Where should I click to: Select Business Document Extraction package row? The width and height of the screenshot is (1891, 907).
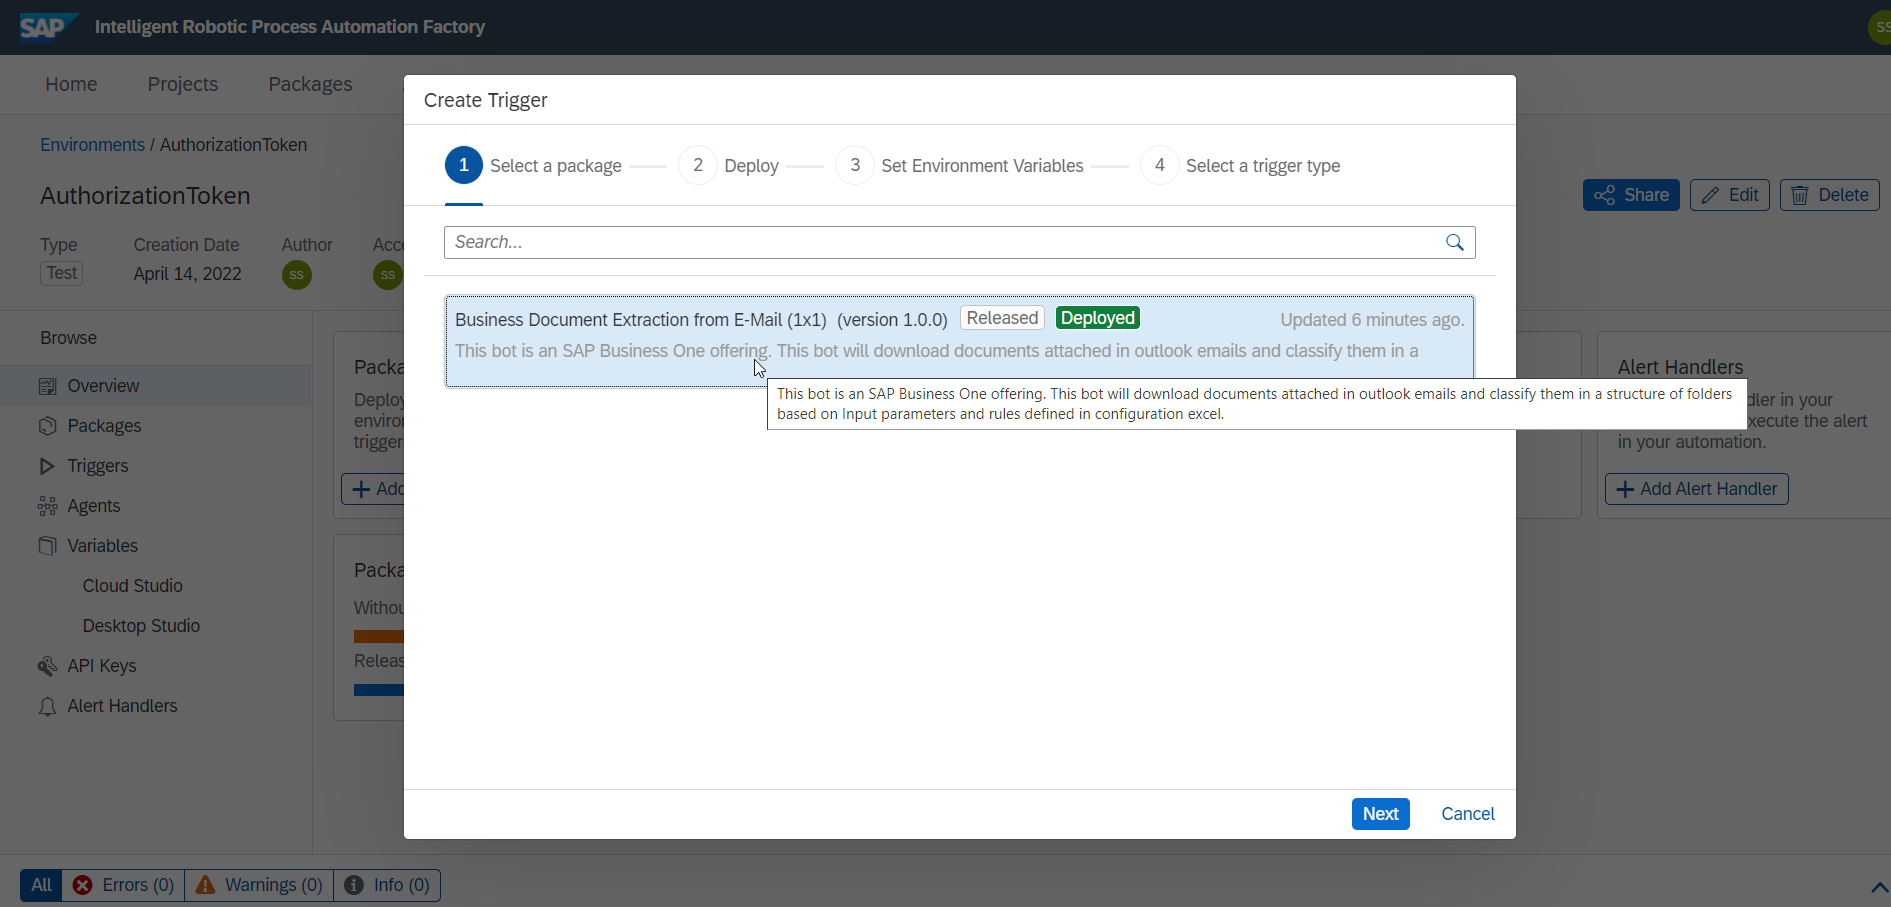(960, 341)
